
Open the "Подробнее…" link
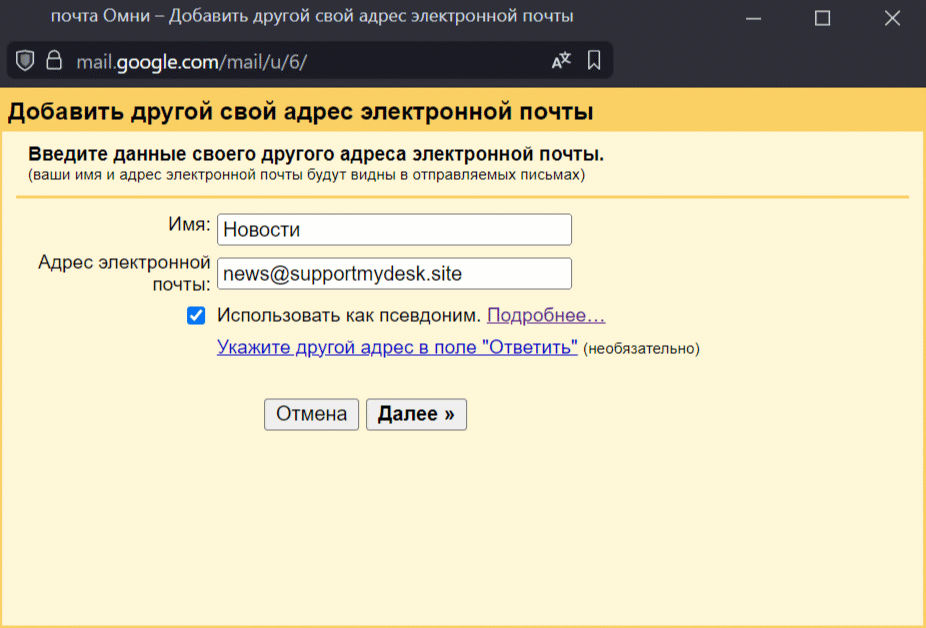click(546, 316)
